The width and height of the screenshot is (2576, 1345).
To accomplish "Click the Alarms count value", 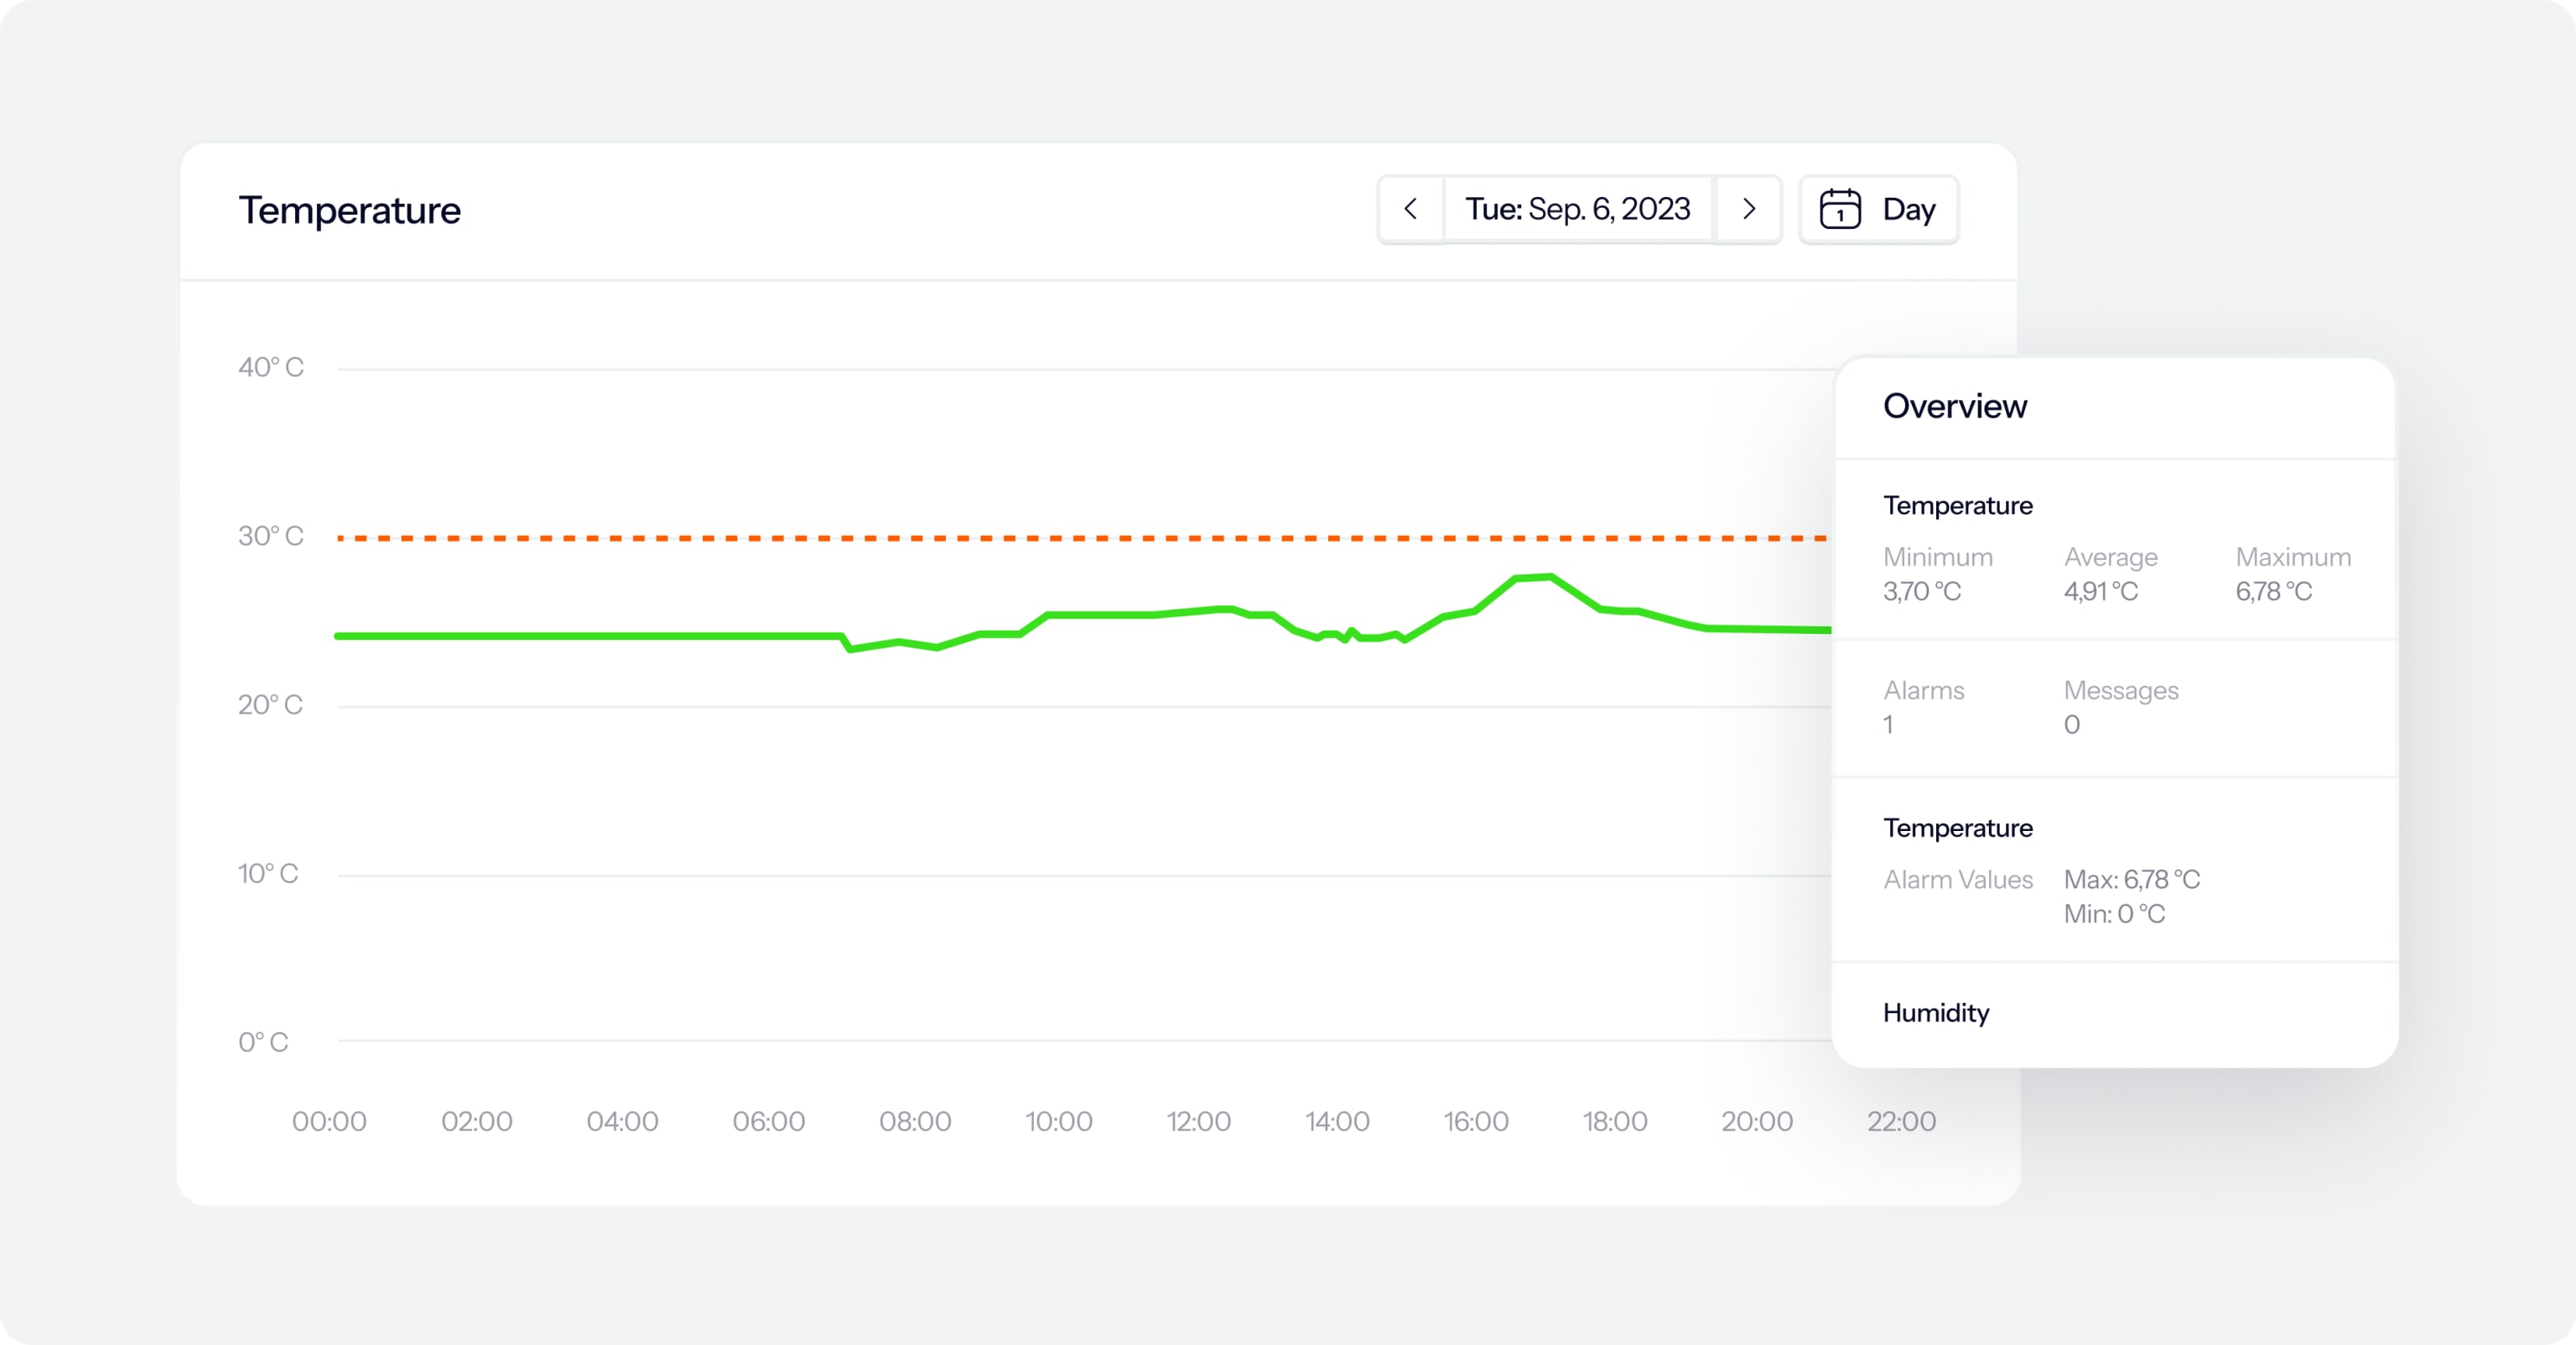I will click(1888, 725).
